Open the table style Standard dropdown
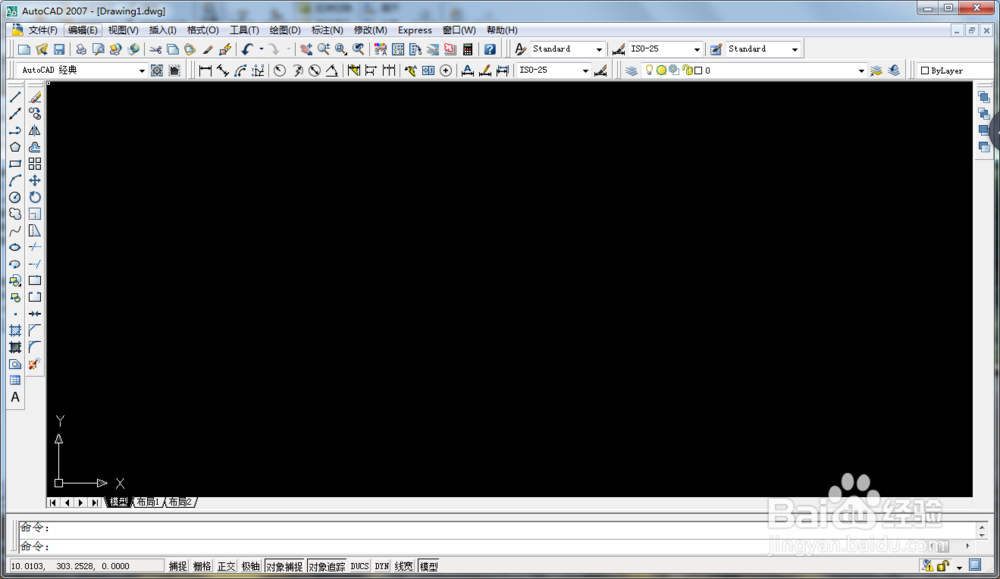1000x579 pixels. pyautogui.click(x=795, y=49)
